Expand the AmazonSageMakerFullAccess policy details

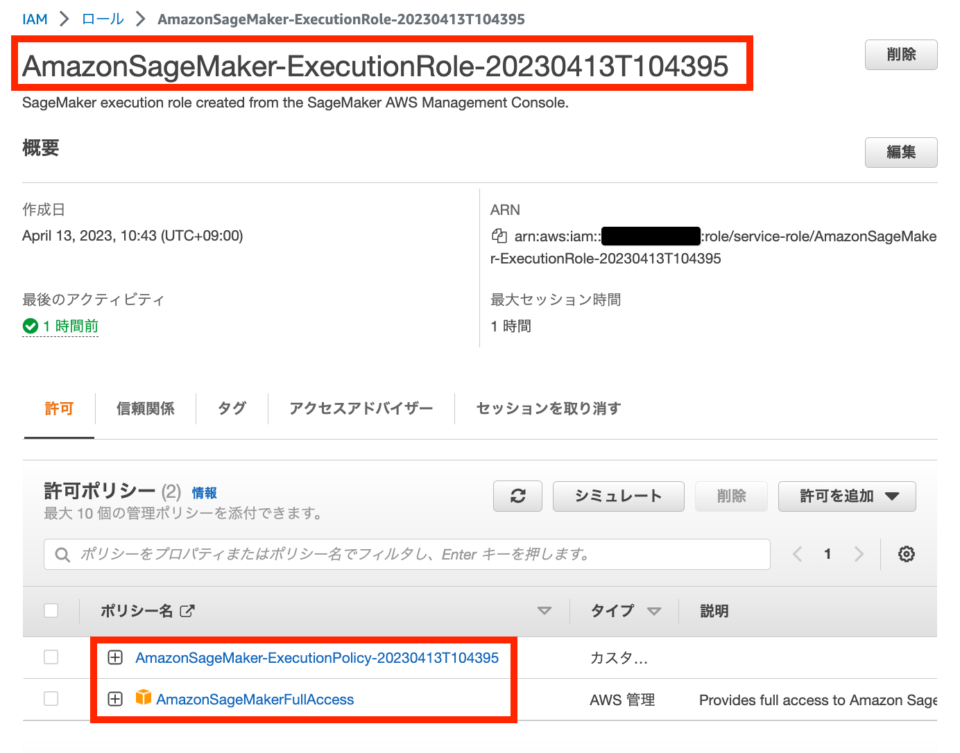point(115,699)
